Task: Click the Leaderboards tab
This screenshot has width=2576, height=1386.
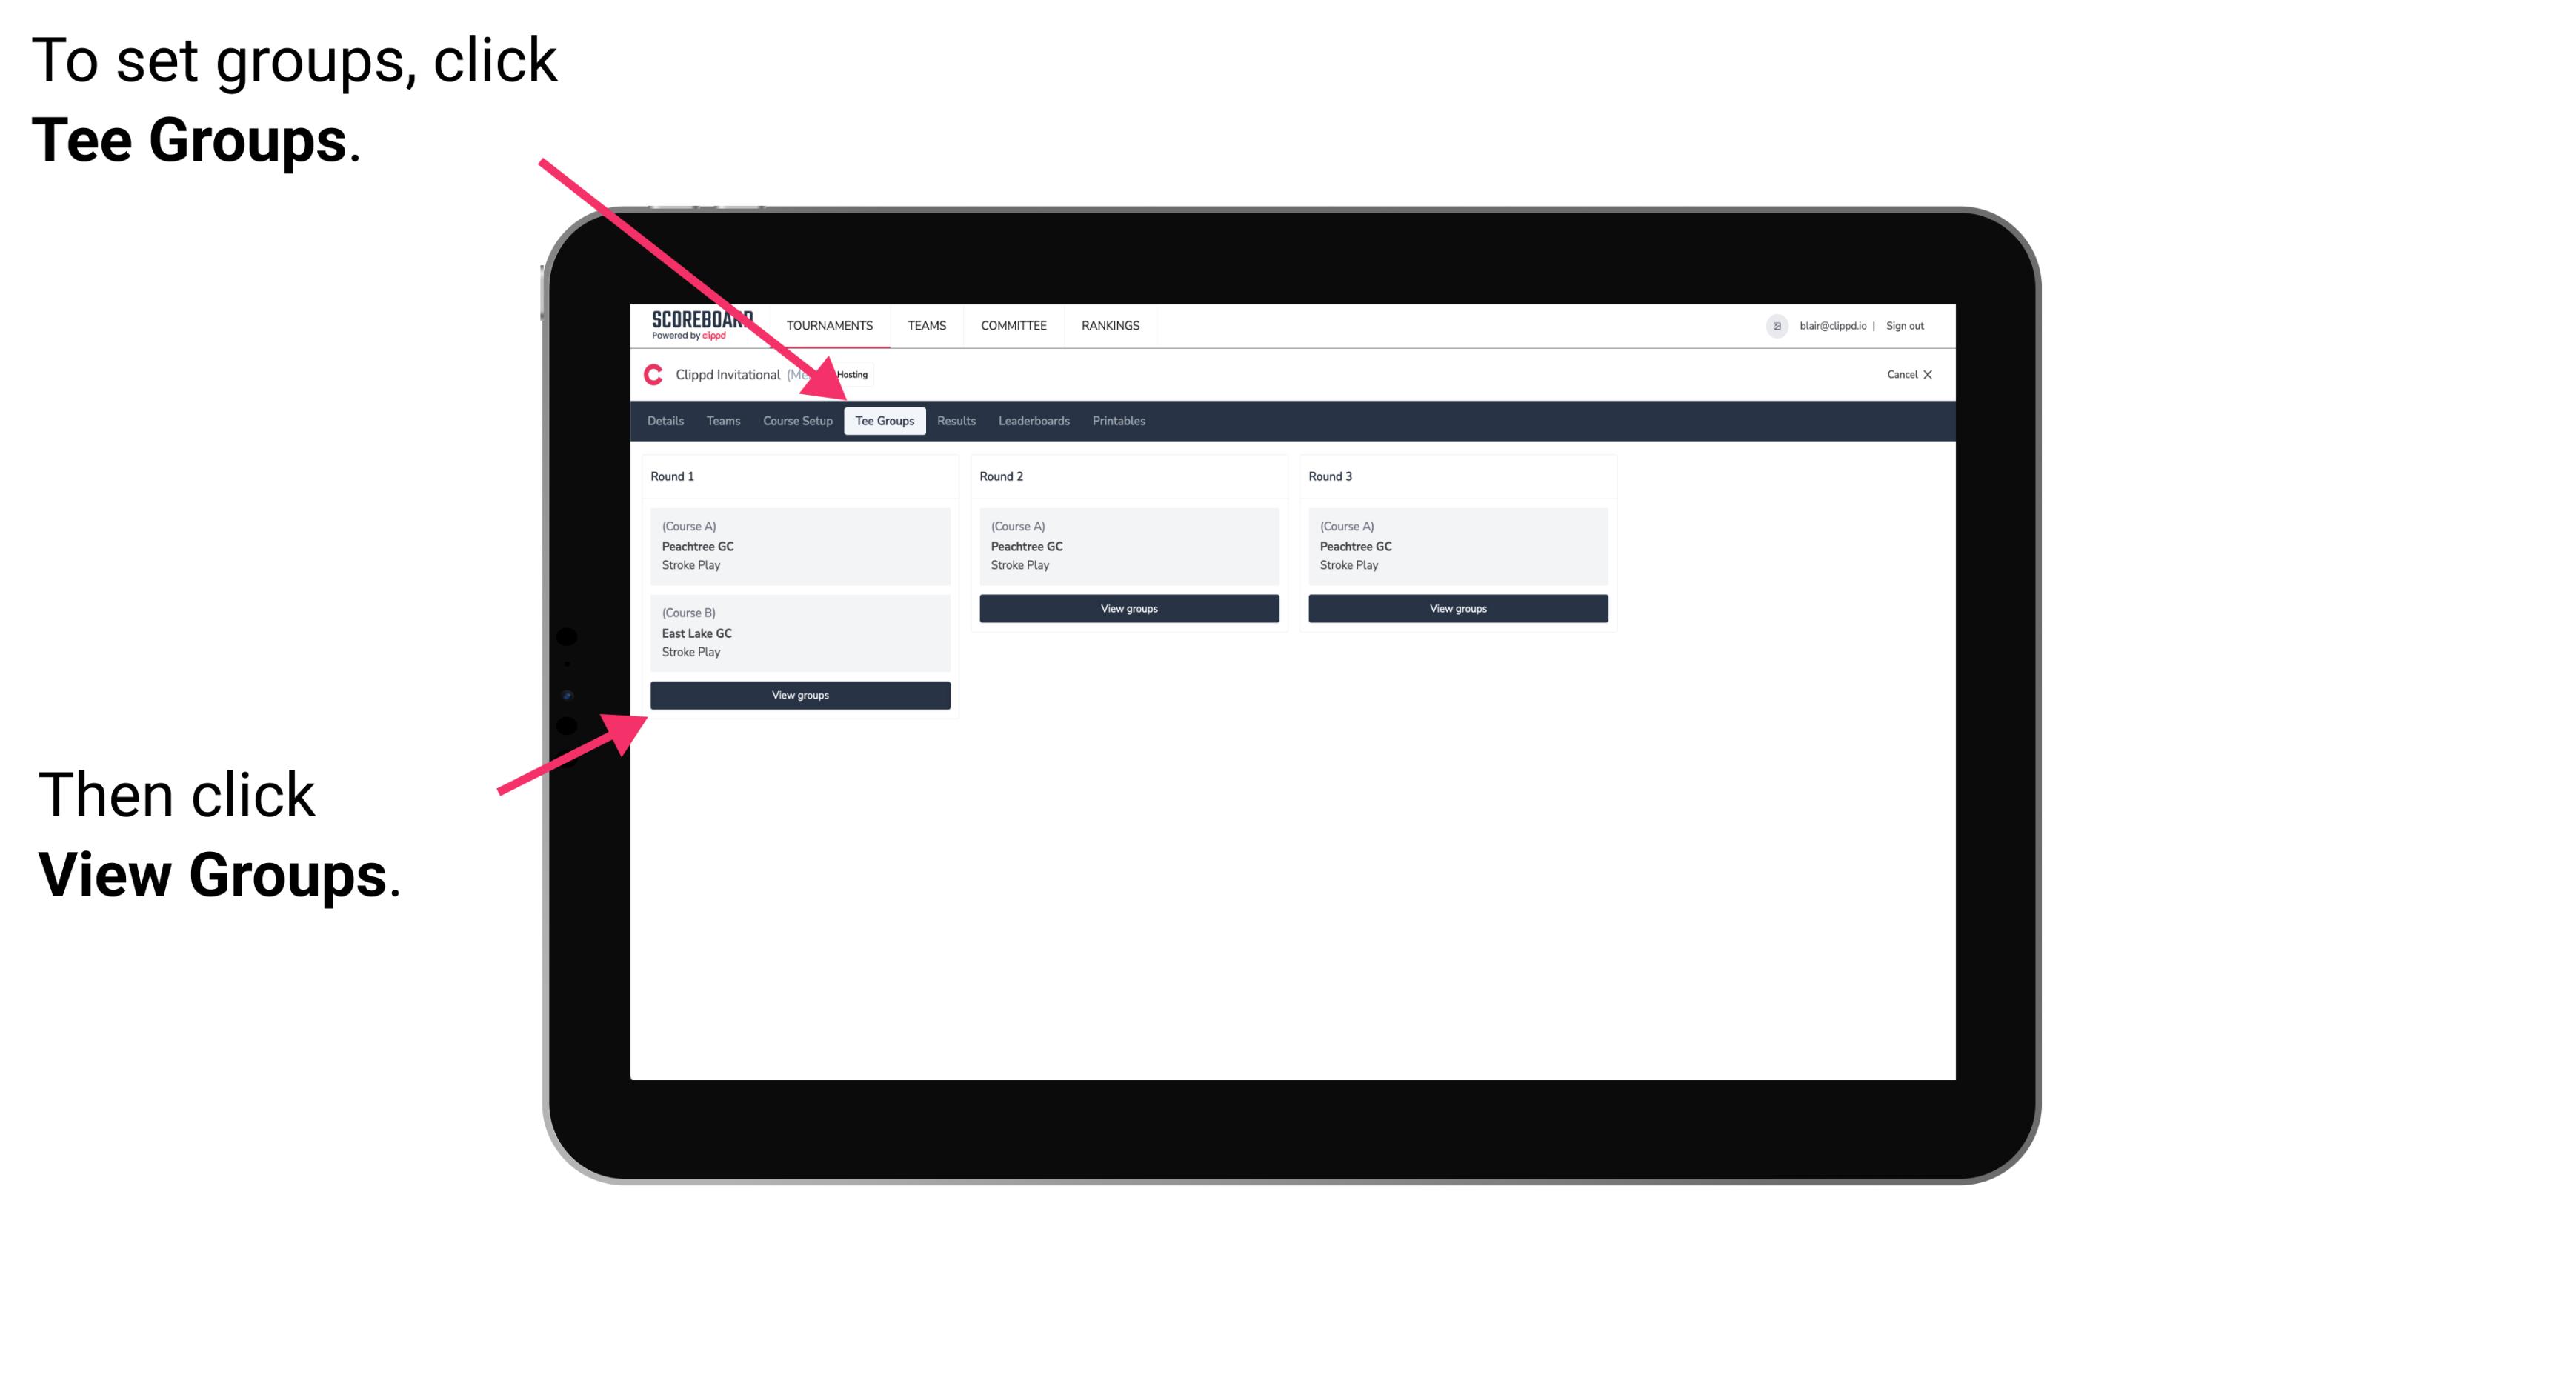Action: pos(1031,420)
